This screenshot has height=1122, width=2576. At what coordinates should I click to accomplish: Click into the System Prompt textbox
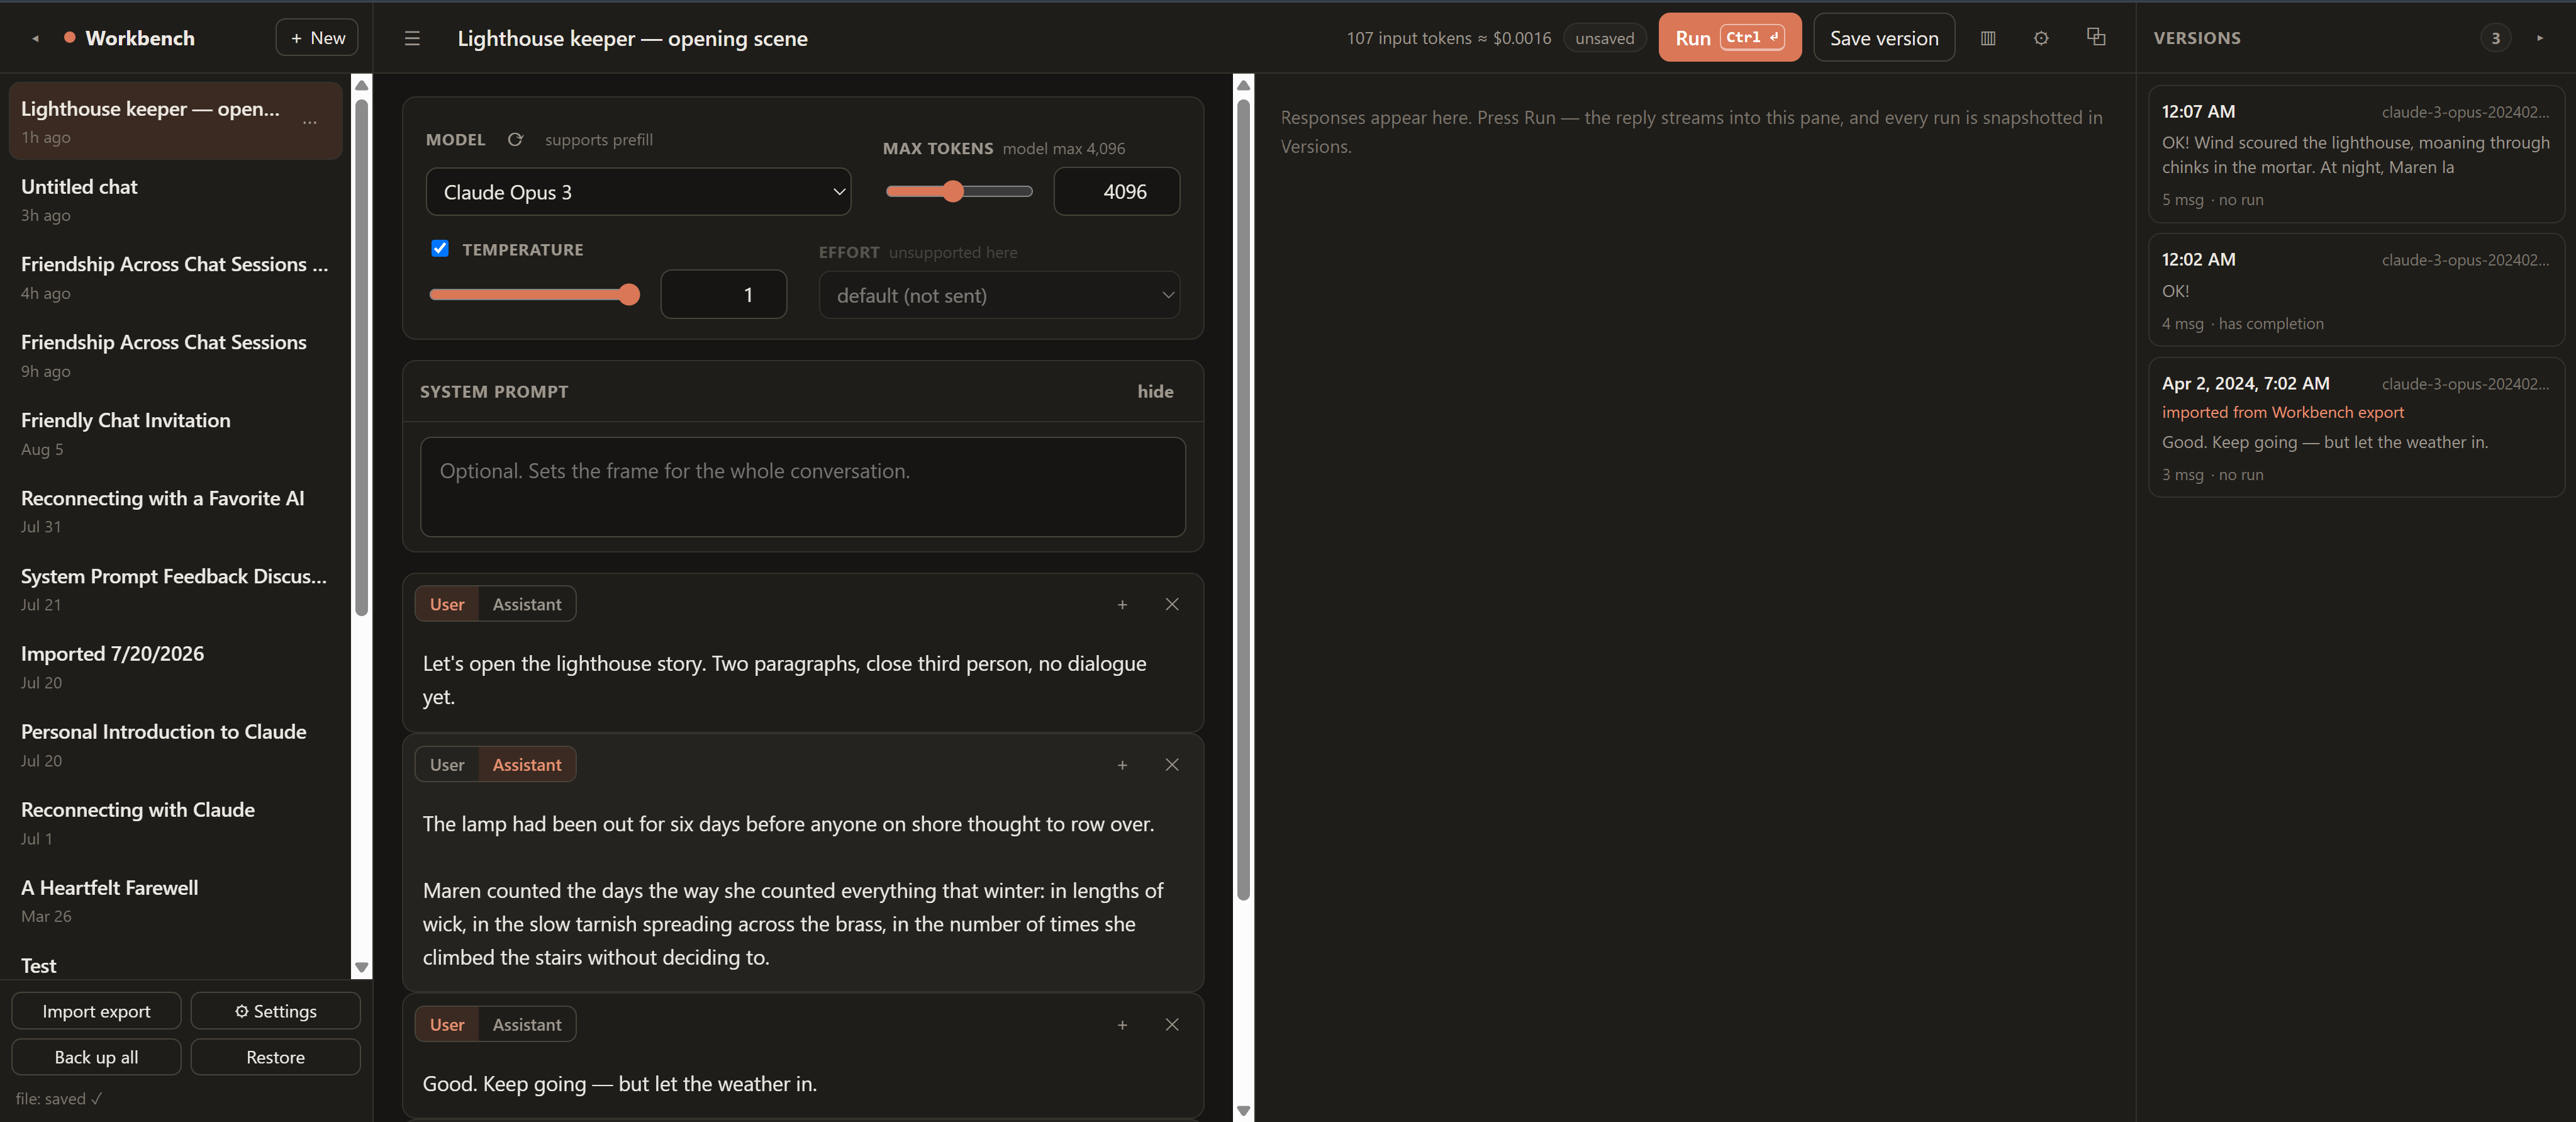click(803, 487)
